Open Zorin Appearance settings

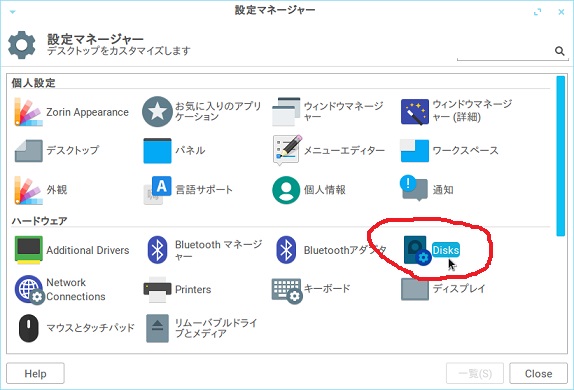point(71,112)
